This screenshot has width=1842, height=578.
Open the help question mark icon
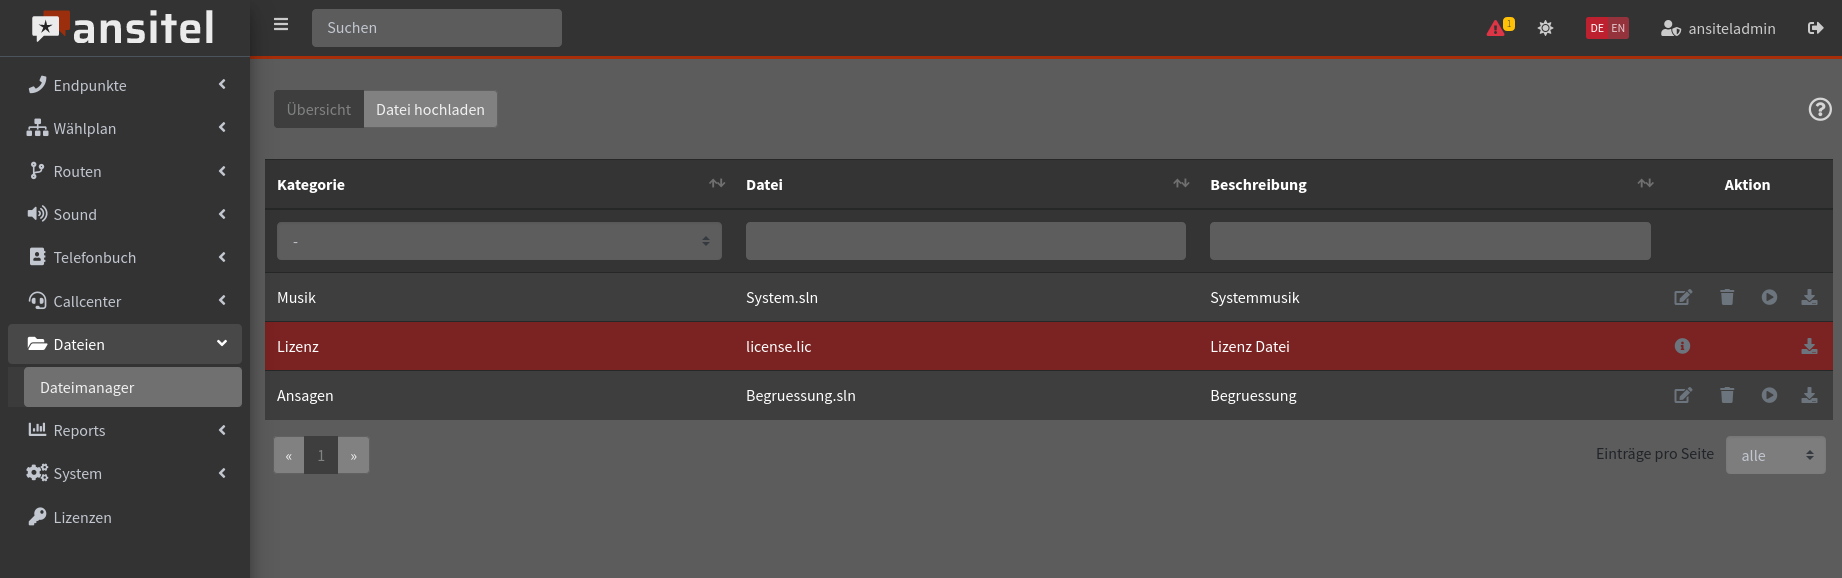[1820, 109]
